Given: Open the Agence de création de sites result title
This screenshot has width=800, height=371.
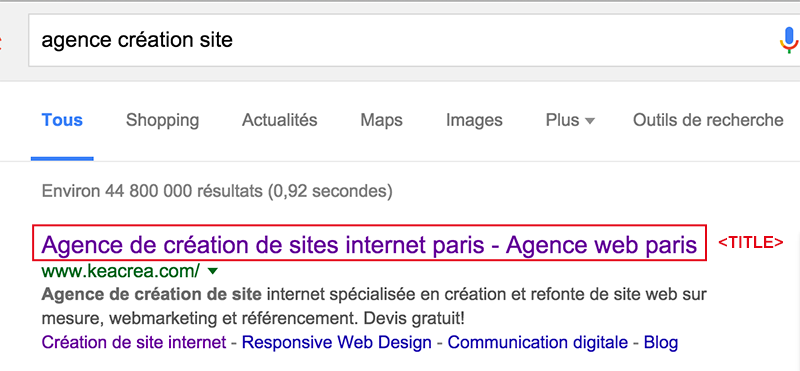Looking at the screenshot, I should coord(369,245).
